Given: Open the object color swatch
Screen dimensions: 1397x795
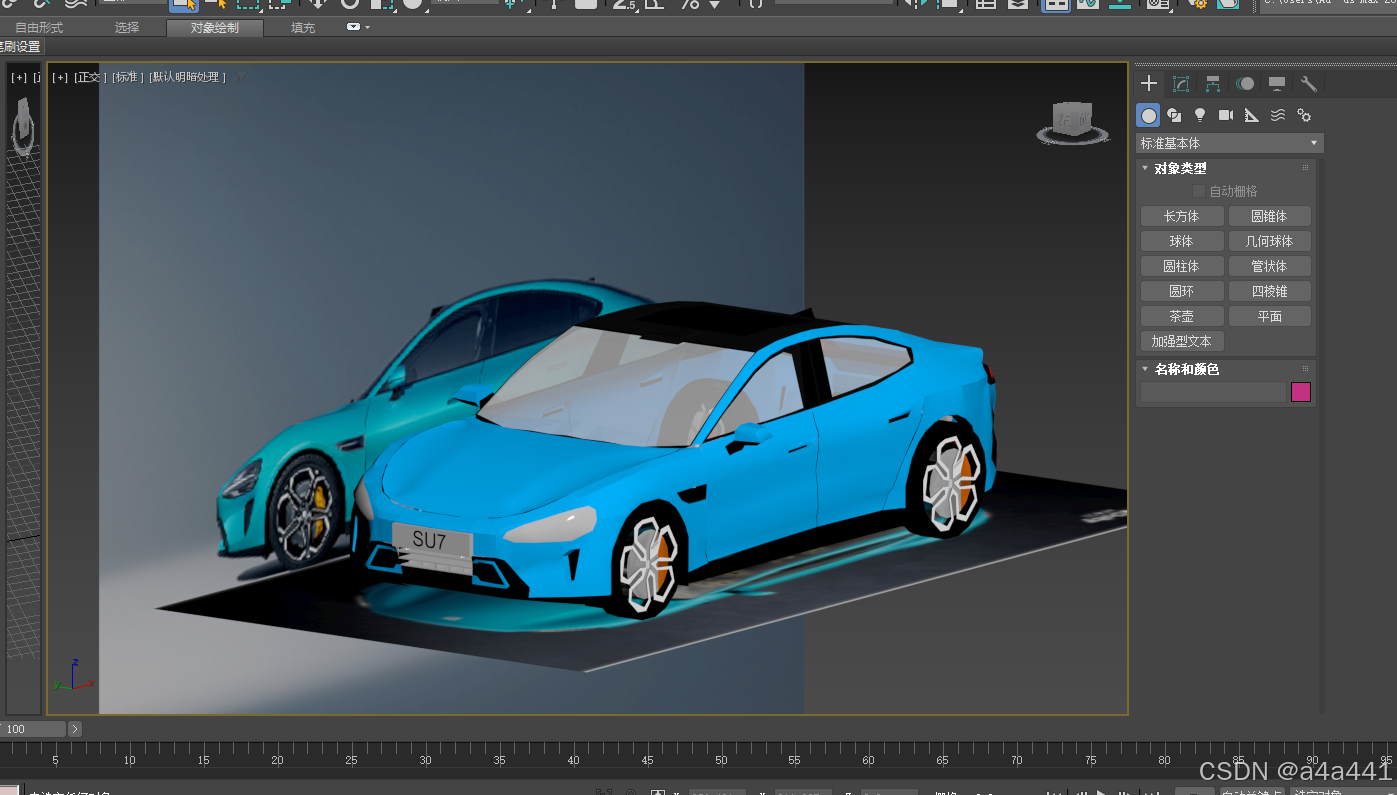Looking at the screenshot, I should [x=1300, y=392].
